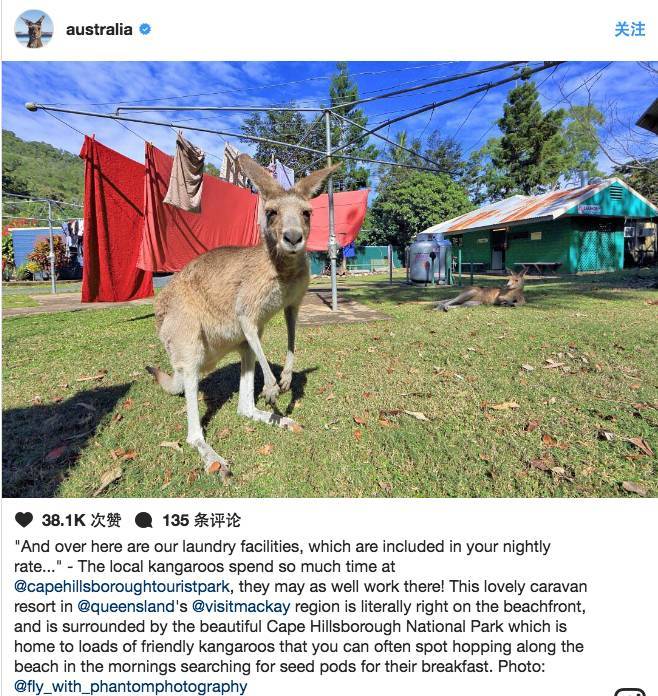The width and height of the screenshot is (658, 696).
Task: Open photographer @fly_with_phantomphotography profile
Action: coord(131,686)
